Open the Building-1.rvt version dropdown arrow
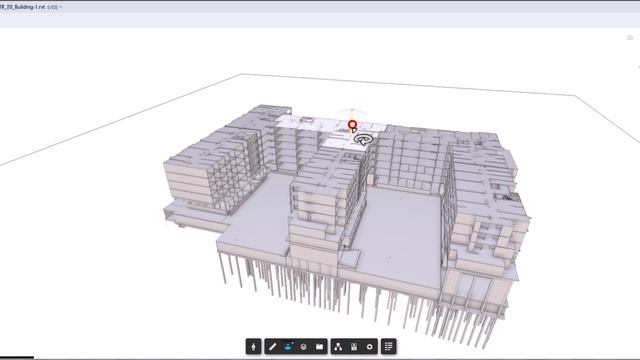The width and height of the screenshot is (640, 360). (61, 7)
